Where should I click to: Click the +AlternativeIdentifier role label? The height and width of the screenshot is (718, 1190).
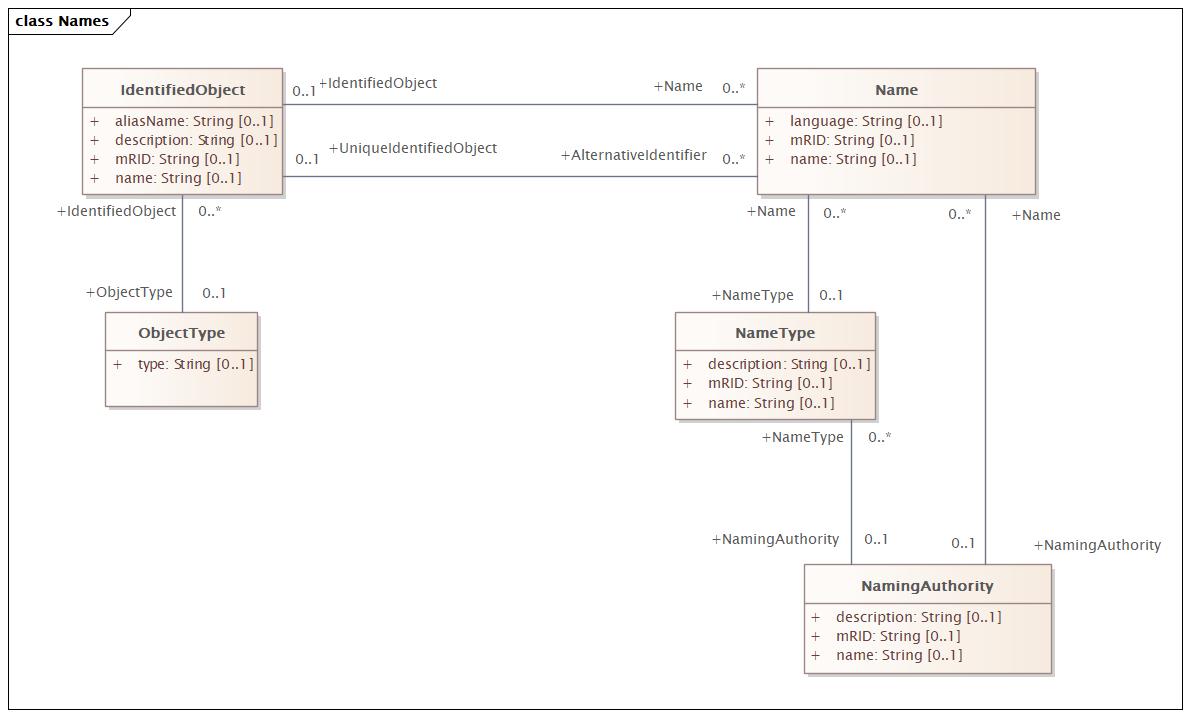[x=634, y=155]
